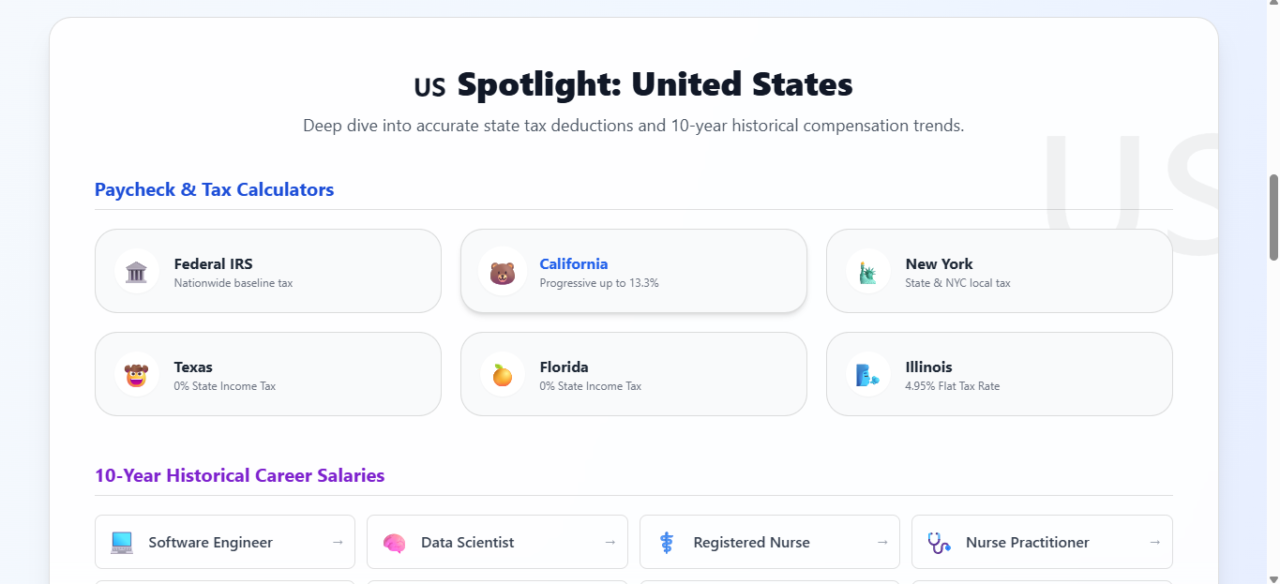This screenshot has height=584, width=1280.
Task: Select the California bear icon
Action: (x=502, y=270)
